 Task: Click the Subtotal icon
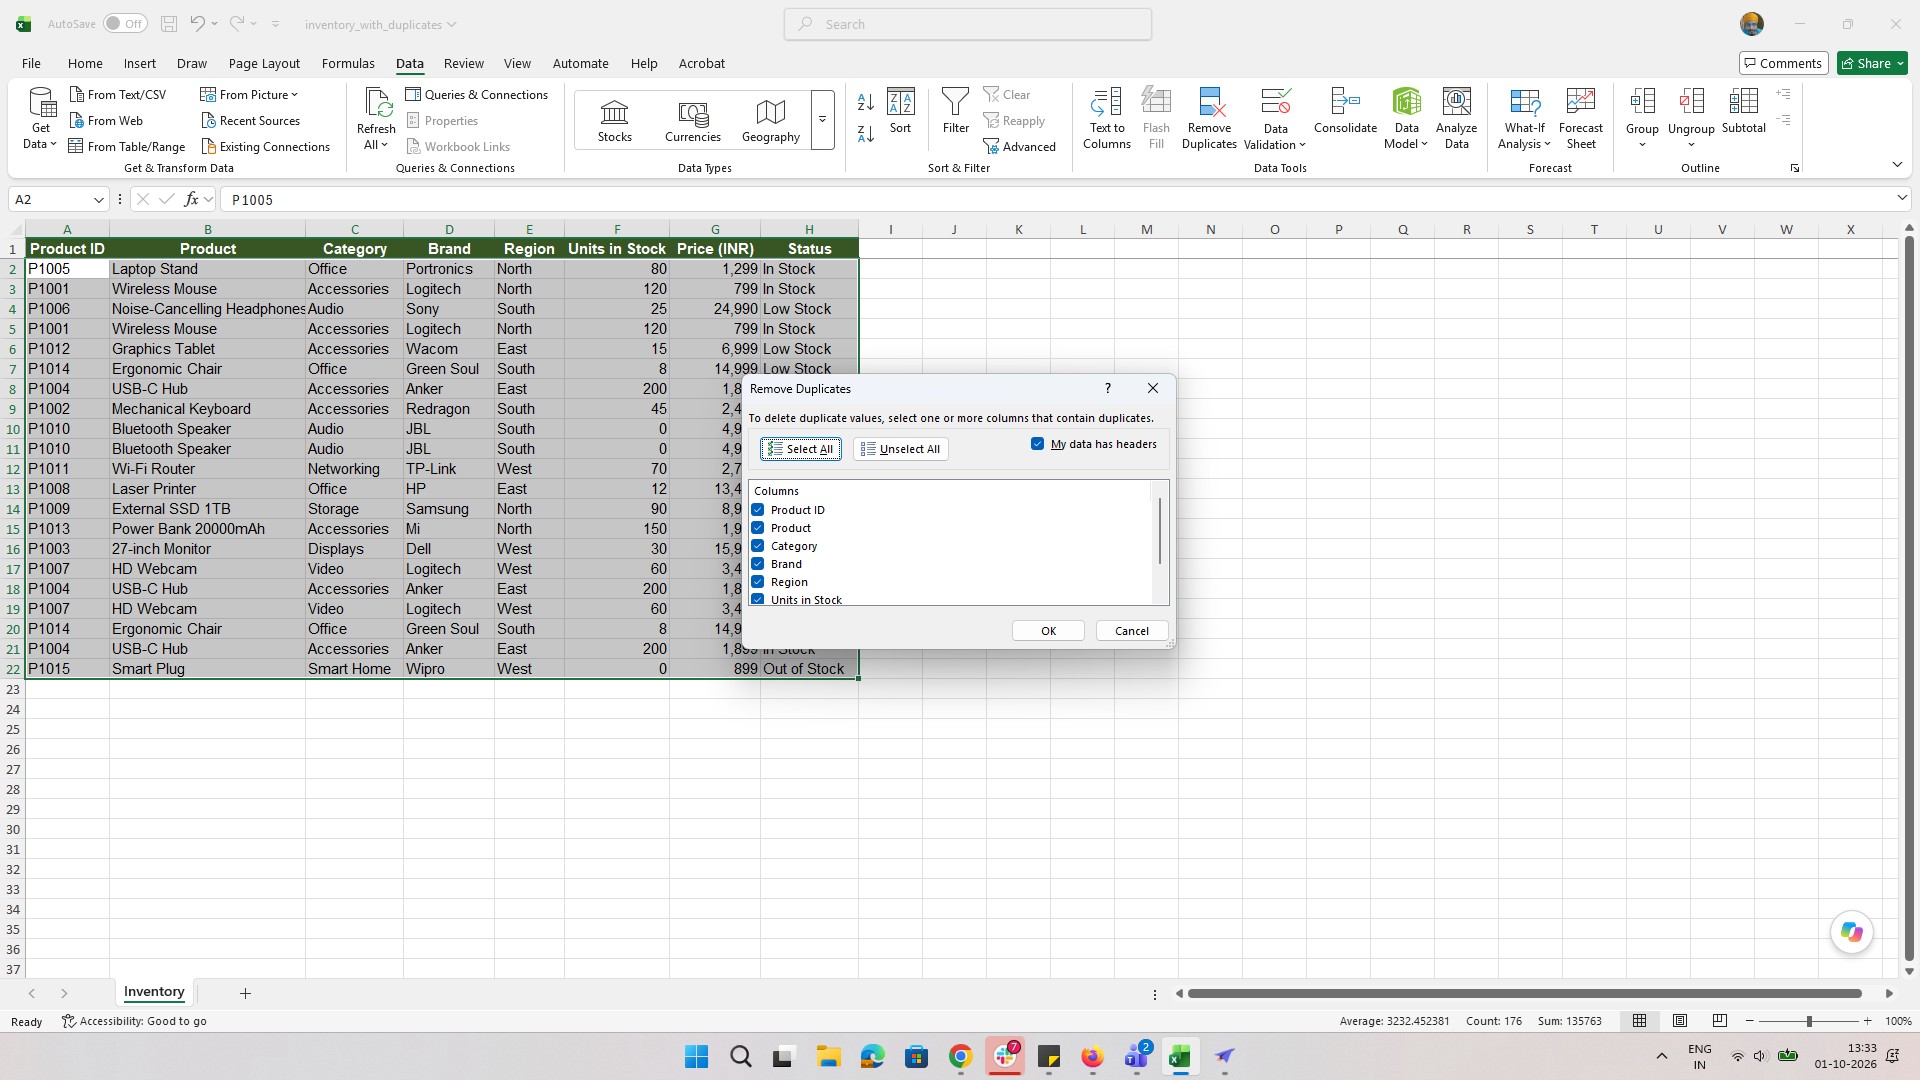pyautogui.click(x=1743, y=111)
